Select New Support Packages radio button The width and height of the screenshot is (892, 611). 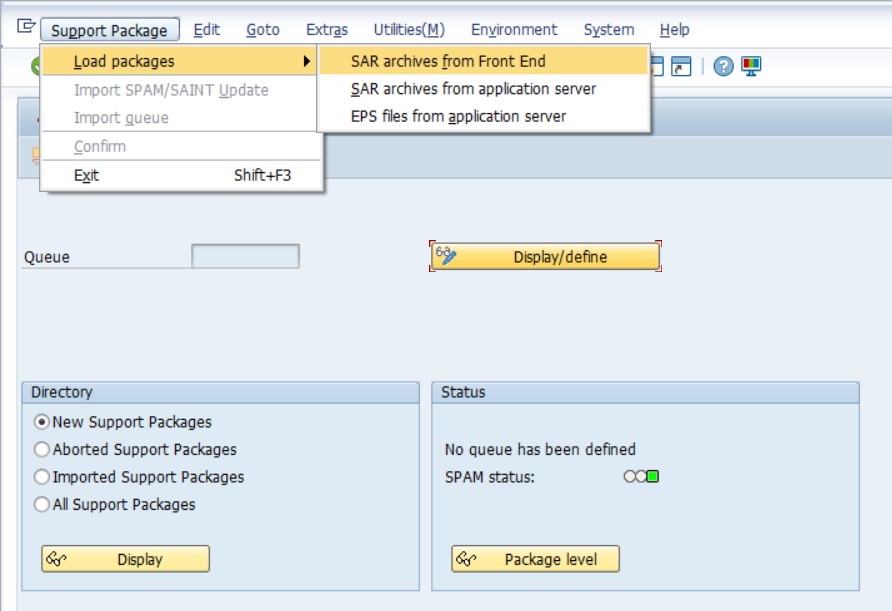coord(42,422)
